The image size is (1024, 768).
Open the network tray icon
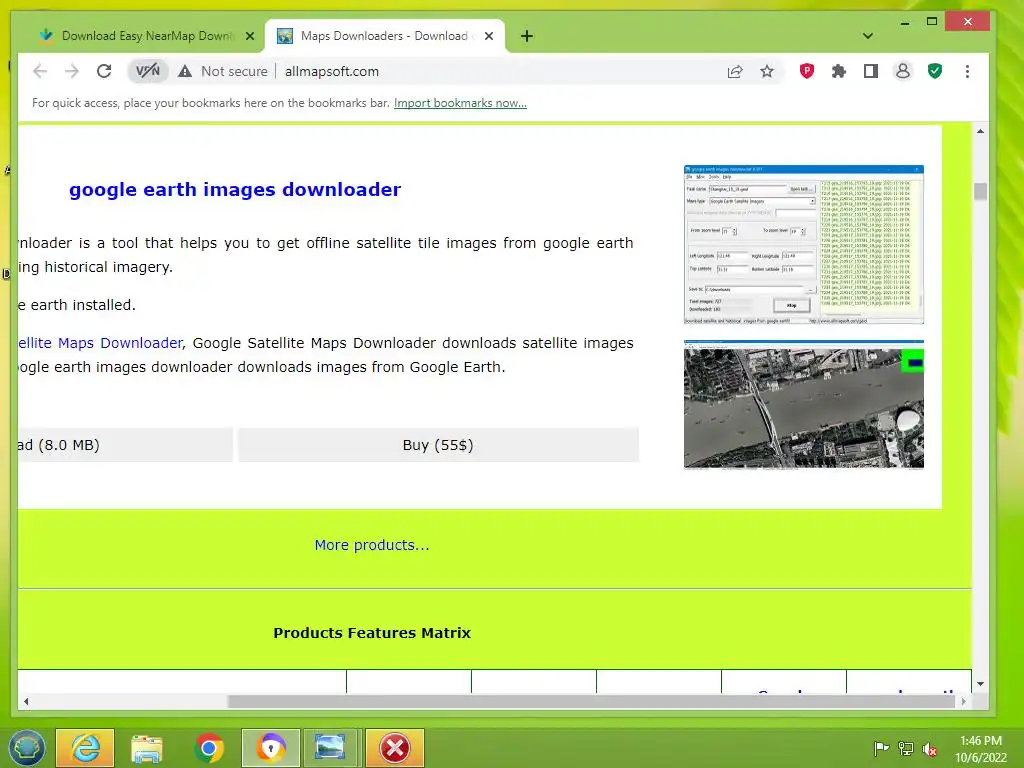[x=906, y=748]
